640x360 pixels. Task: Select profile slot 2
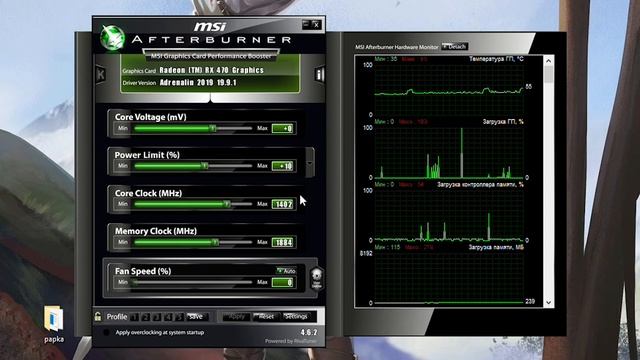[146, 317]
